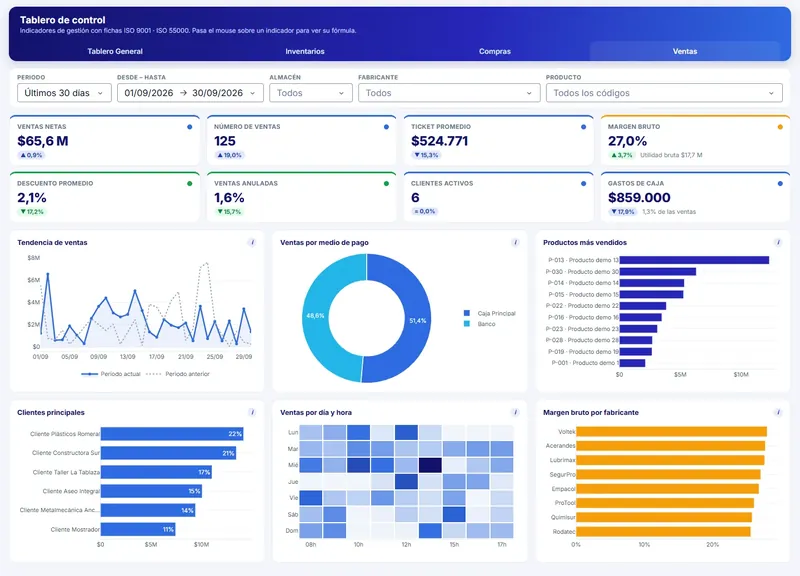Click the $859.000 Gastos de Caja value
800x576 pixels.
point(639,197)
